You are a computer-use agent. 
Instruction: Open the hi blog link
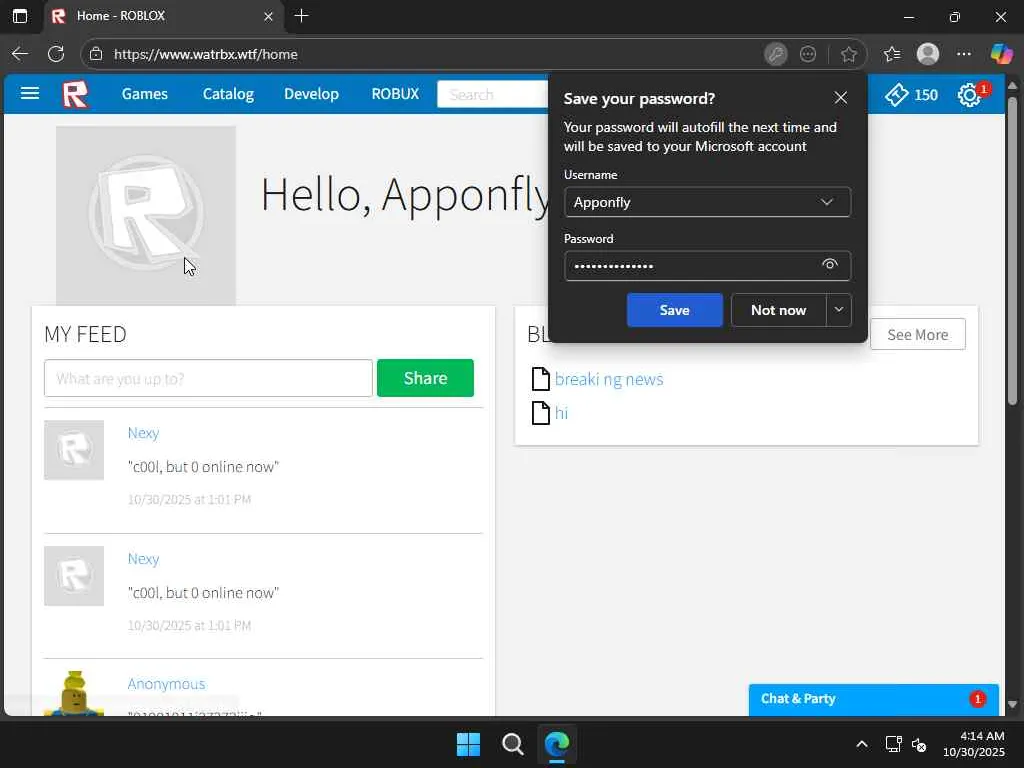(561, 413)
